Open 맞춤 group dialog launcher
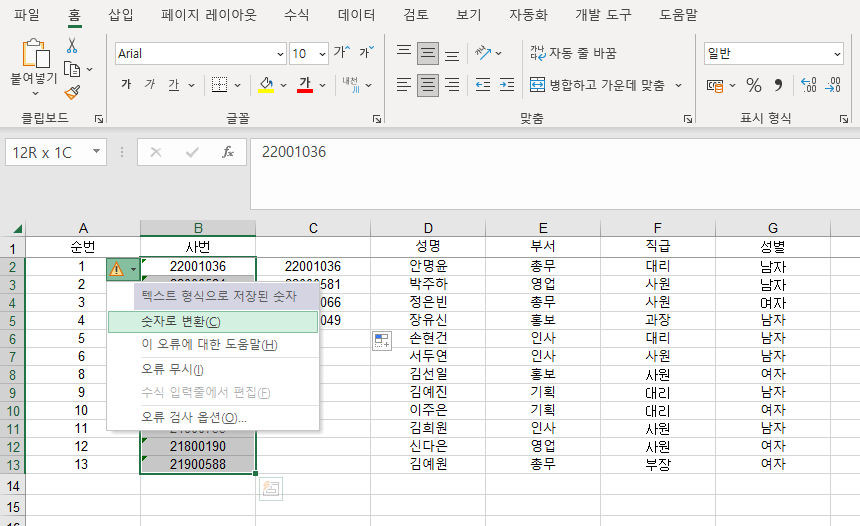 point(688,118)
